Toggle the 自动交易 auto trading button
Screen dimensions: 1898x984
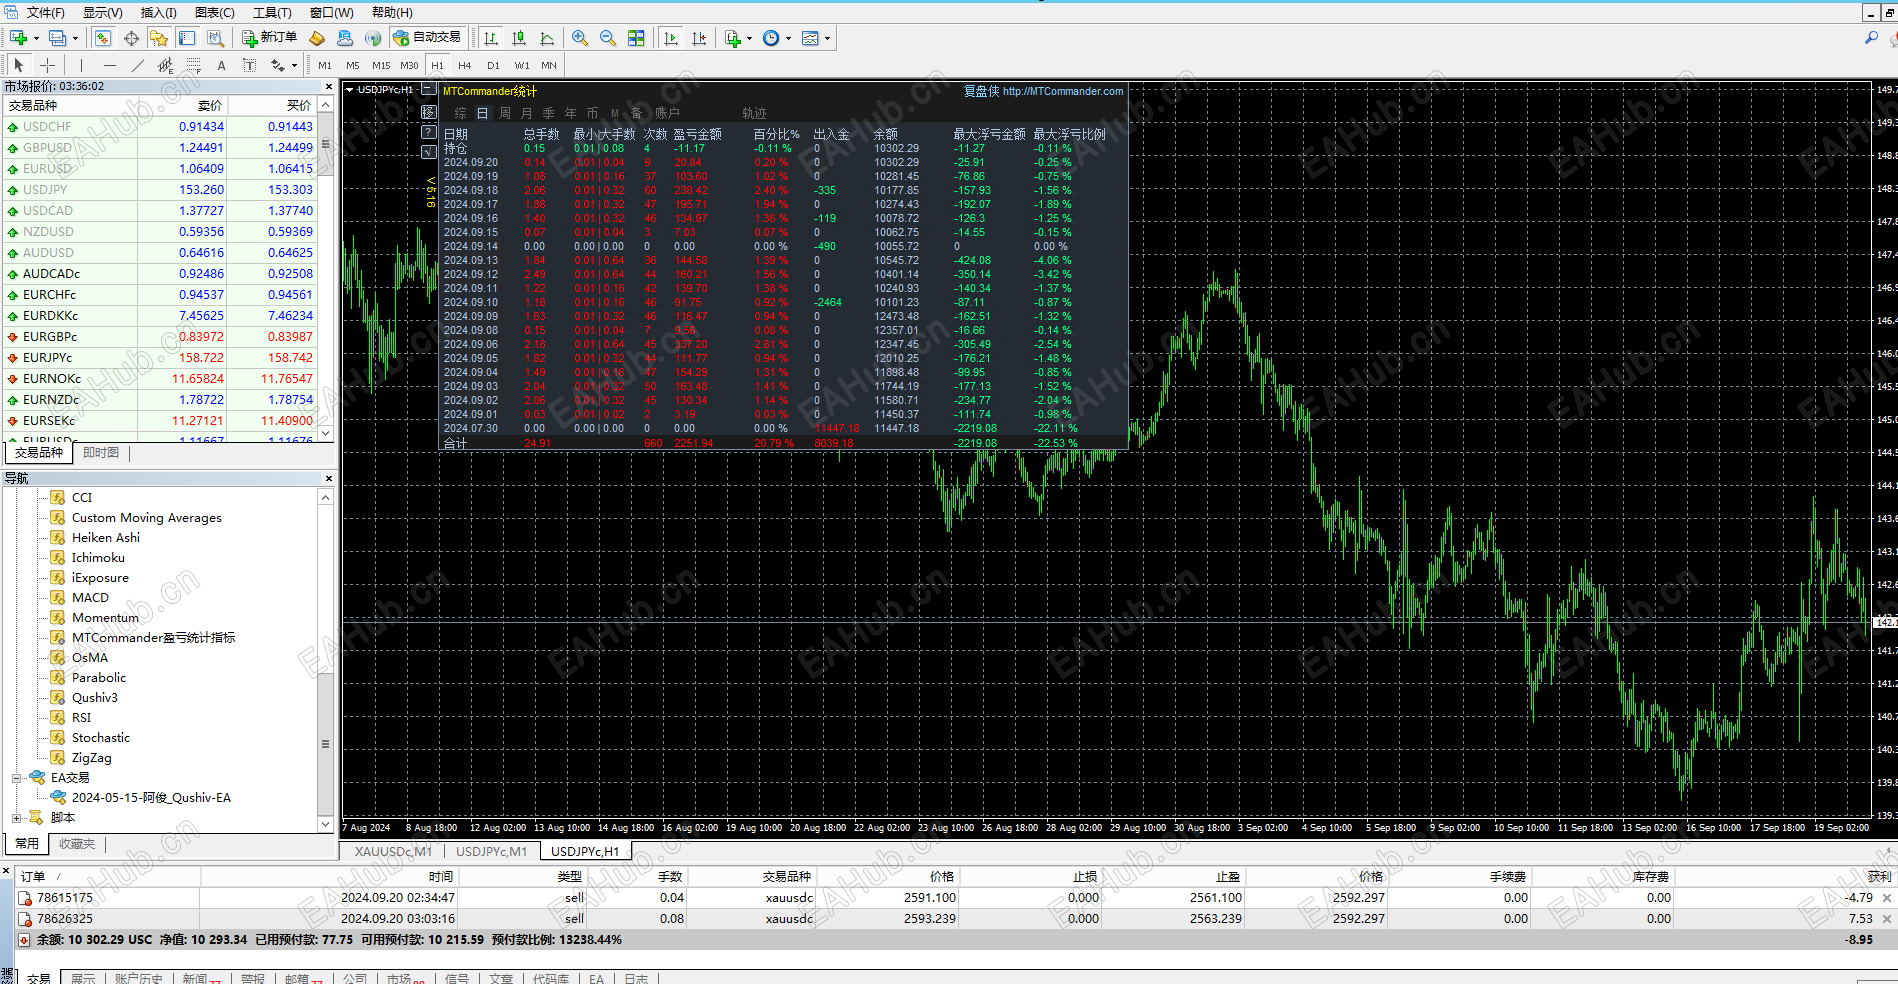click(x=427, y=38)
